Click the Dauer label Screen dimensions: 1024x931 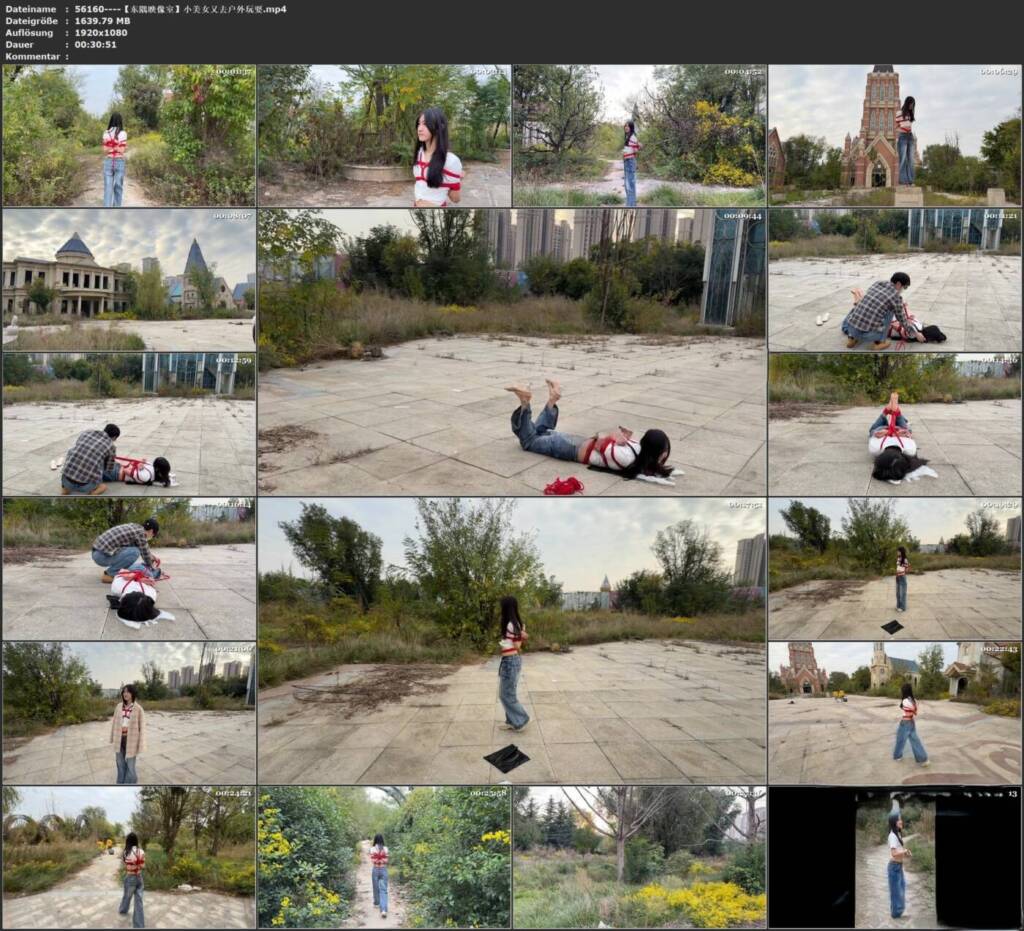coord(20,44)
